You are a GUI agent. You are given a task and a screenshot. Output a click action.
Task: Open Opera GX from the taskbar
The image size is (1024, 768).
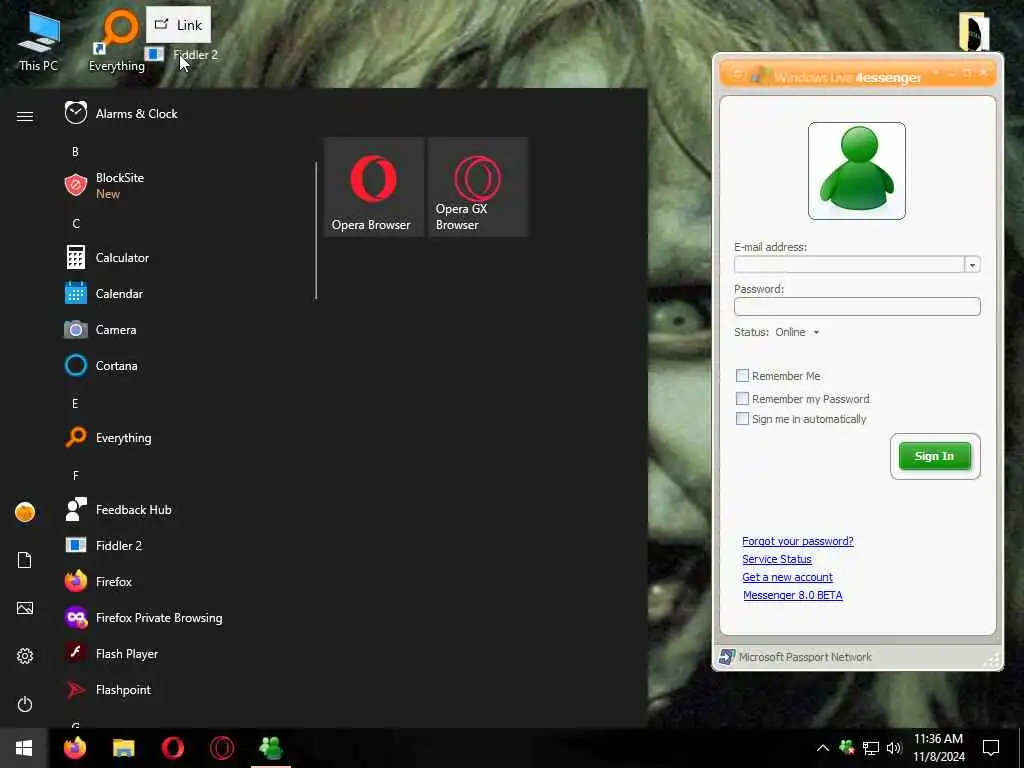click(222, 748)
